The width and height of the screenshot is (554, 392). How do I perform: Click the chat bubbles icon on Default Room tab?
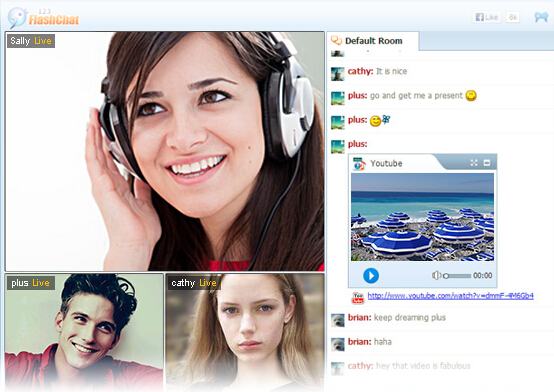coord(336,41)
